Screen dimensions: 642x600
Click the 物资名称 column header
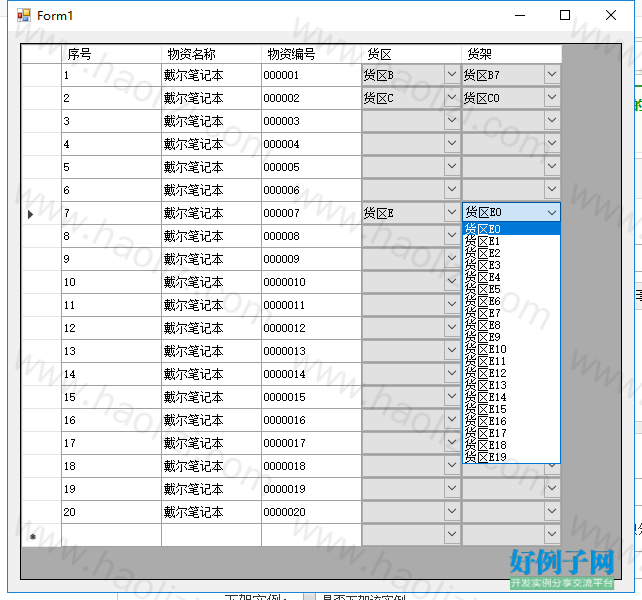click(x=211, y=54)
